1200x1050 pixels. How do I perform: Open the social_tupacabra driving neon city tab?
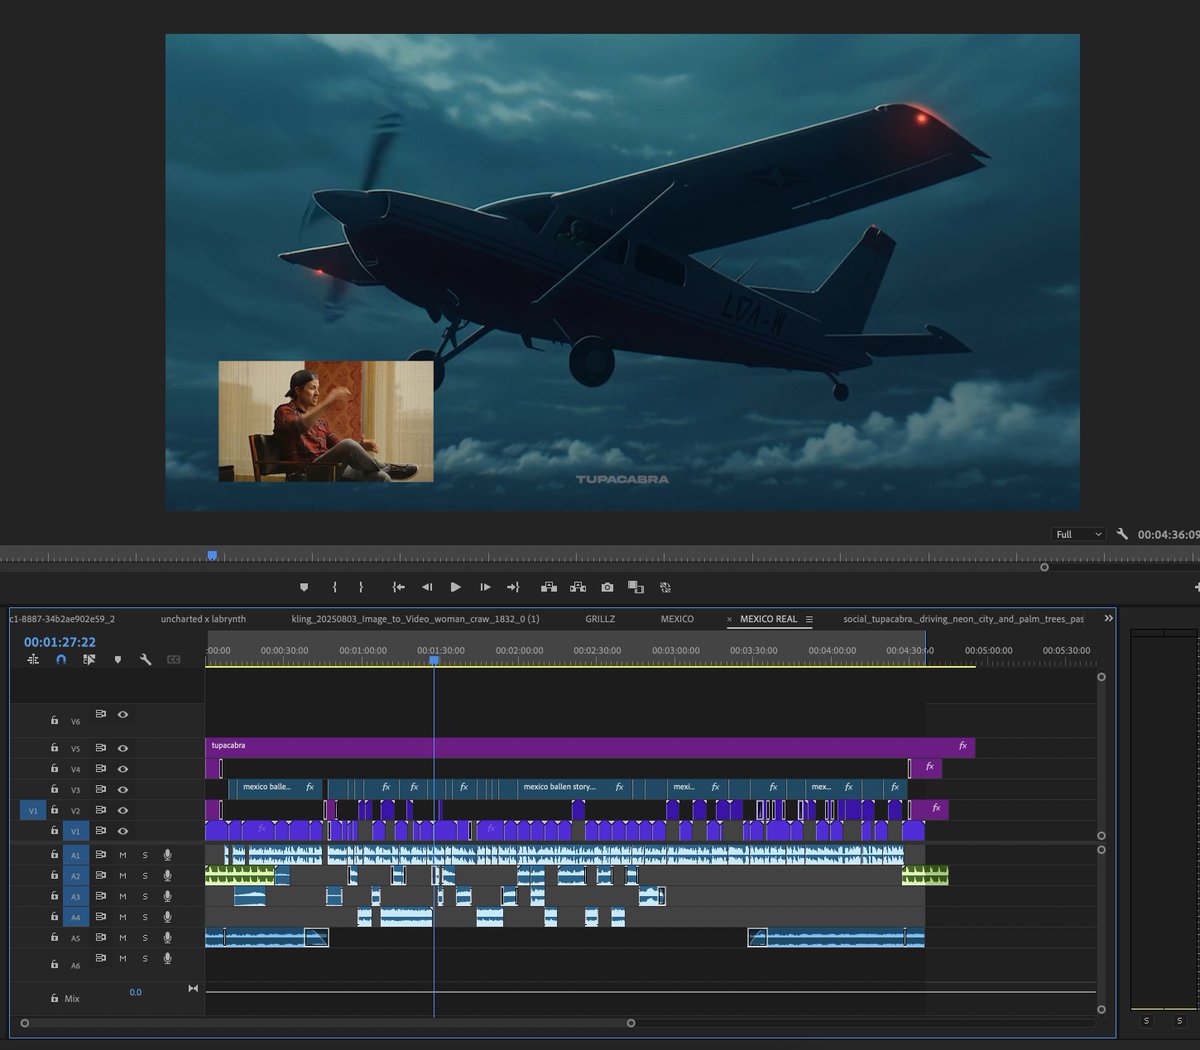tap(963, 619)
